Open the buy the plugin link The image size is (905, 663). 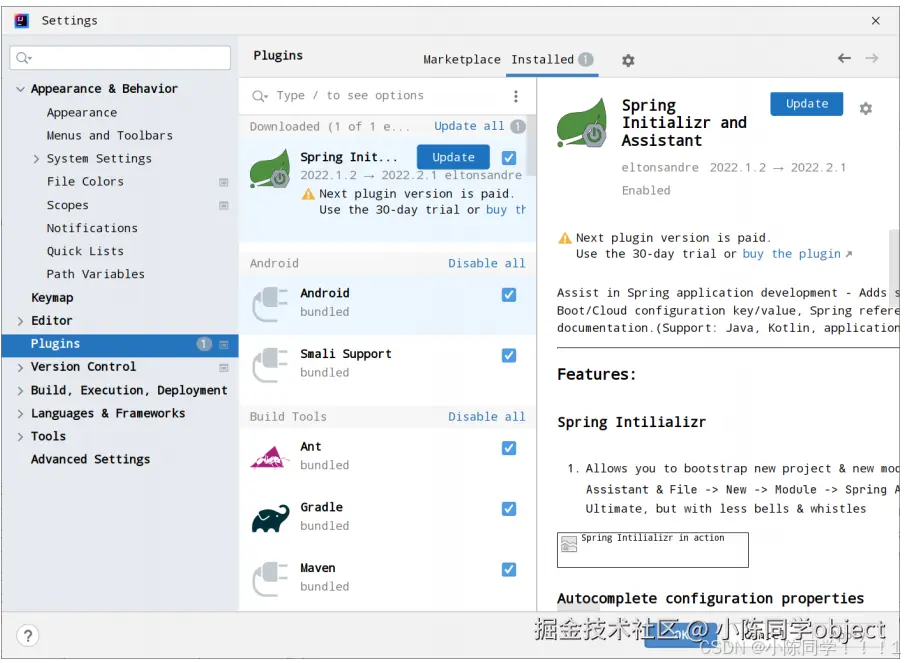[791, 254]
